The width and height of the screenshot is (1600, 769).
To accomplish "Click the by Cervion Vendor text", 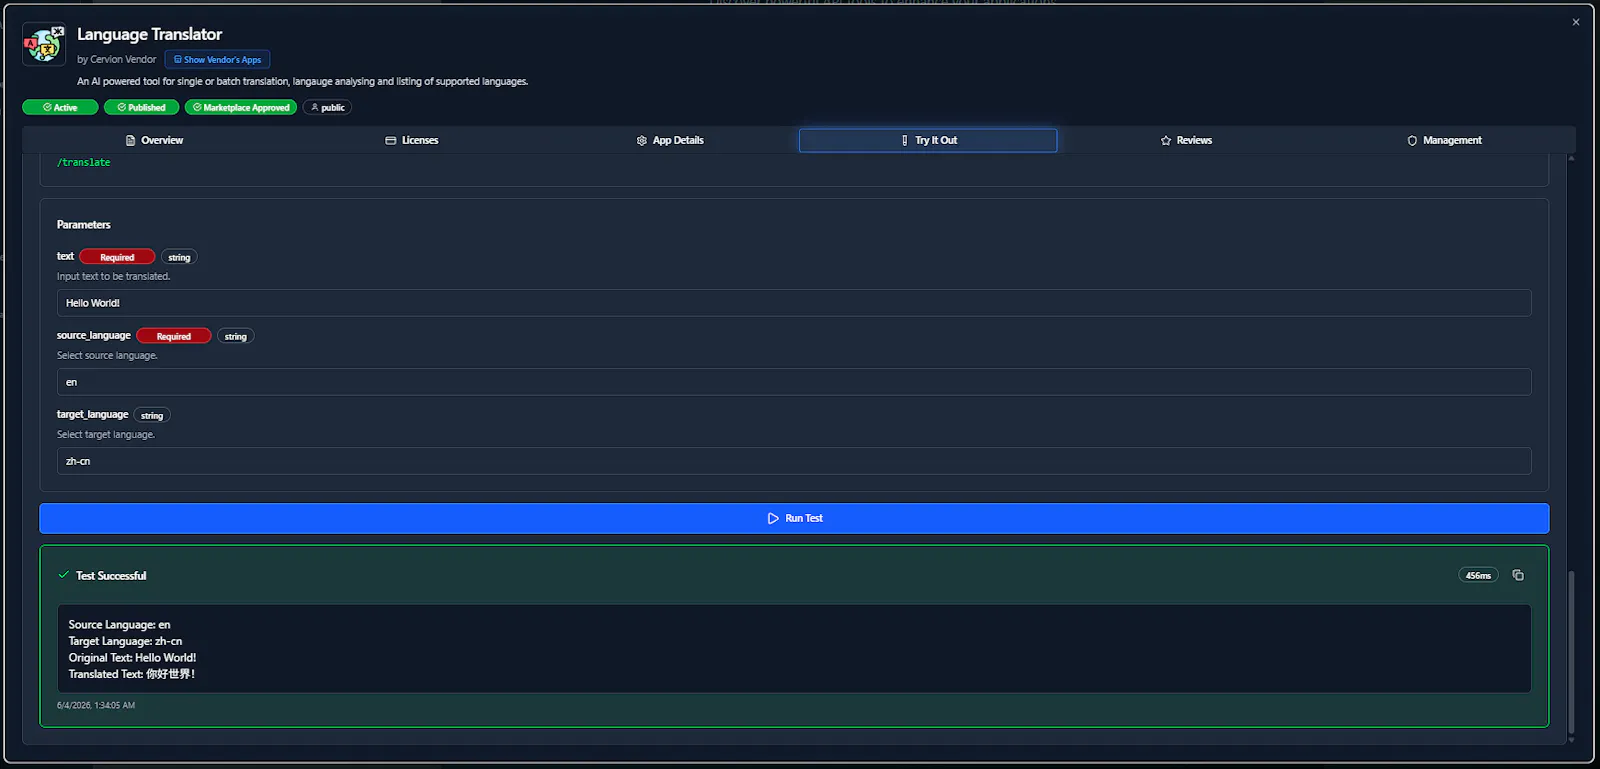I will pyautogui.click(x=117, y=59).
